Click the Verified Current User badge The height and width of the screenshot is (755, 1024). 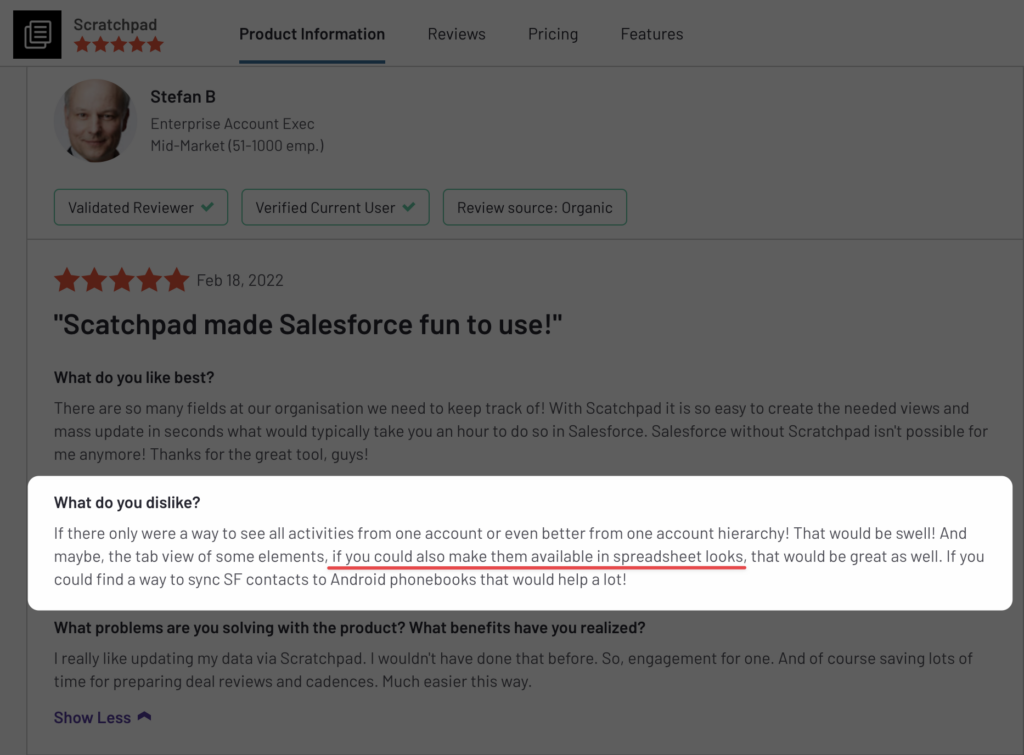pyautogui.click(x=335, y=206)
